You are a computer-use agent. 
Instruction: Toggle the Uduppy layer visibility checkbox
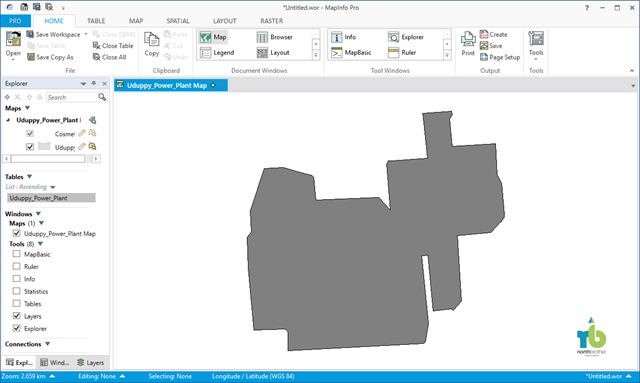[x=30, y=147]
